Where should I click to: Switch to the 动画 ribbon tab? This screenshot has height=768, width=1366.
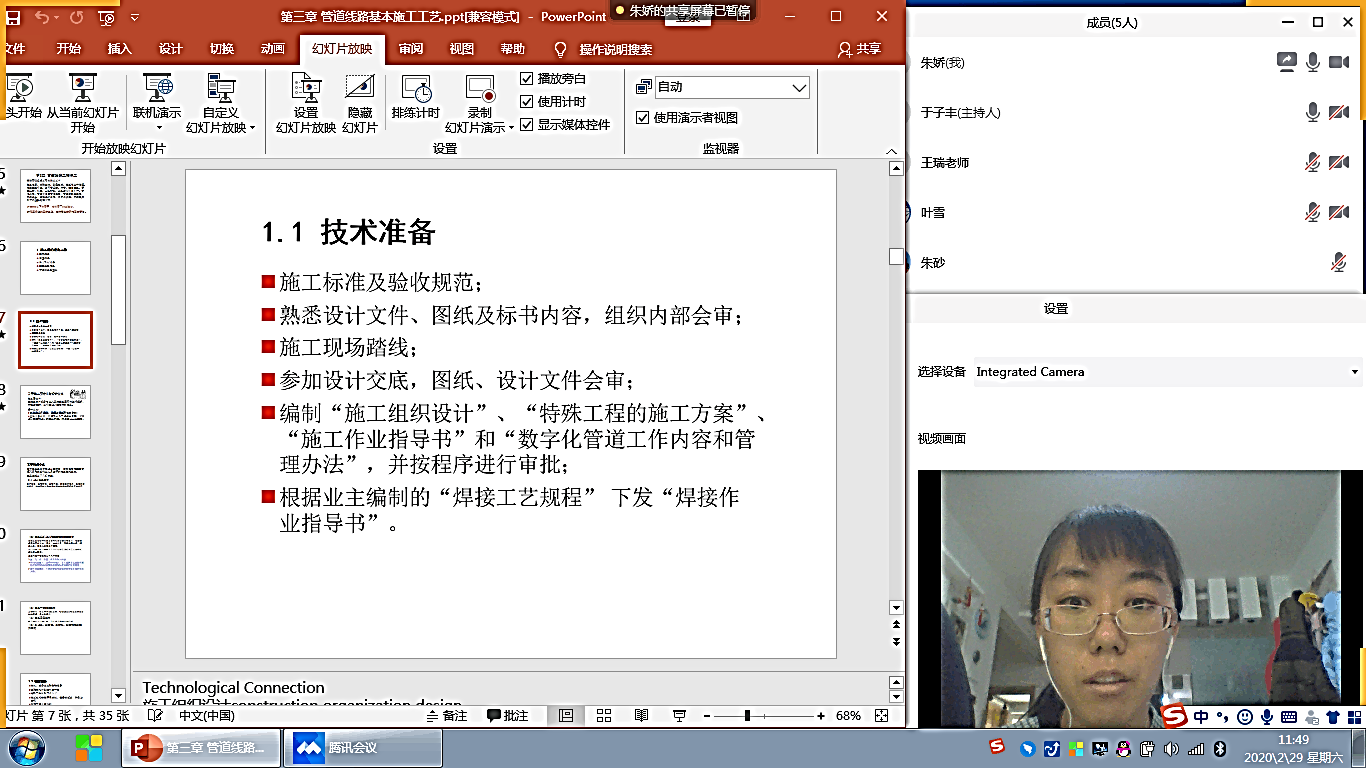point(272,49)
